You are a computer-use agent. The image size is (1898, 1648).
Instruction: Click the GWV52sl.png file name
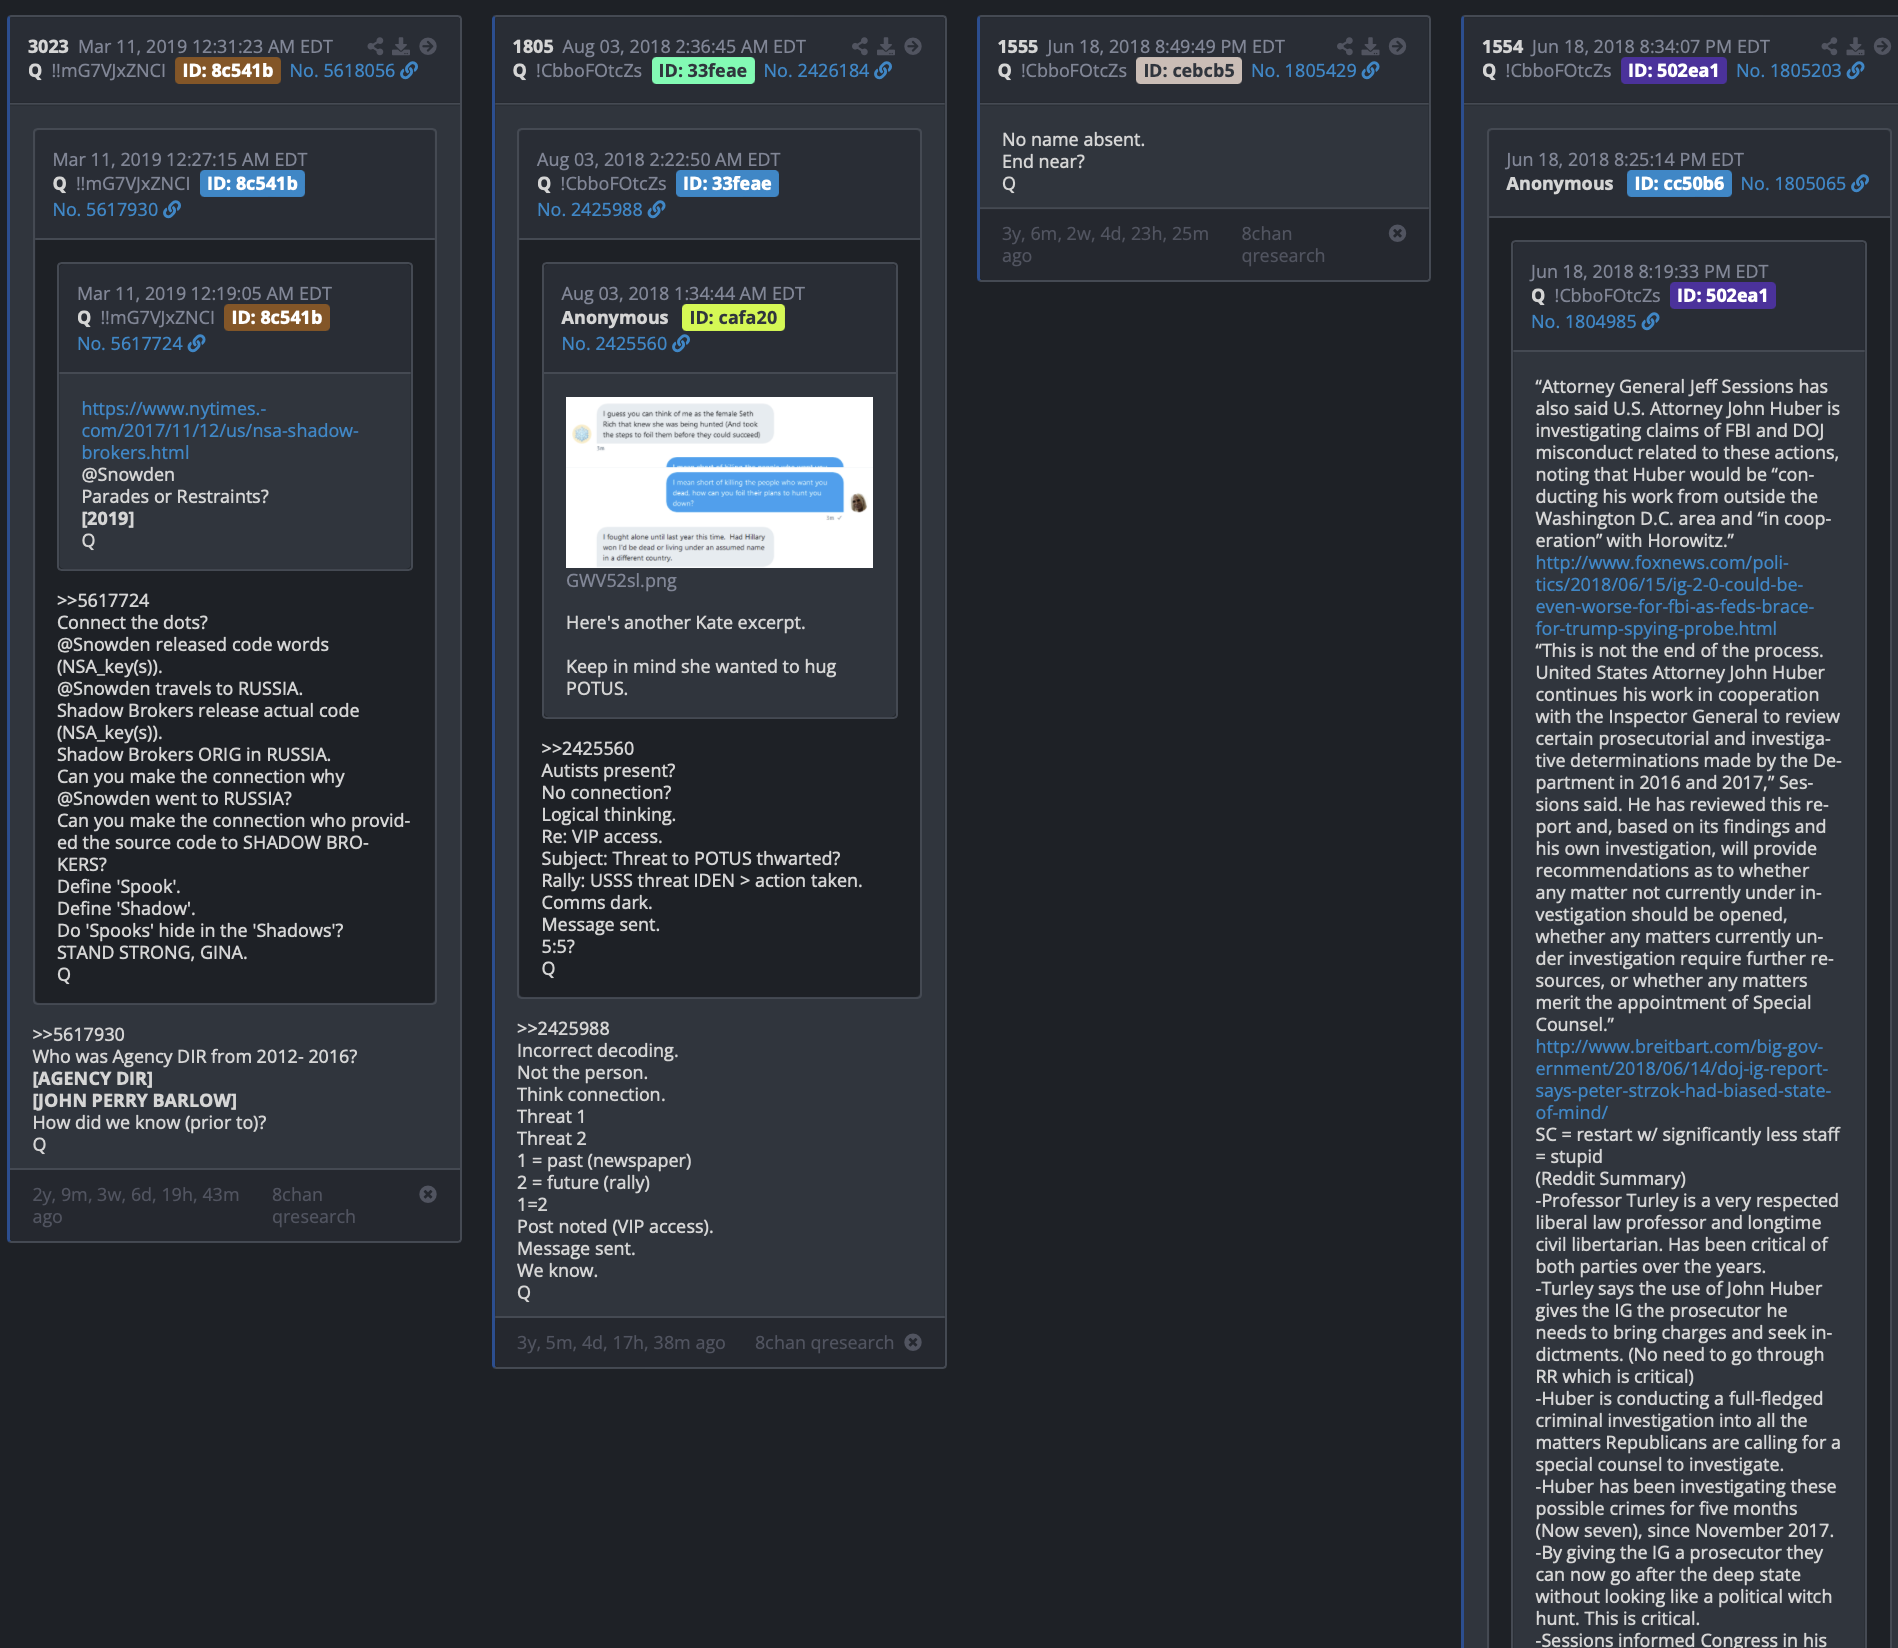click(621, 581)
